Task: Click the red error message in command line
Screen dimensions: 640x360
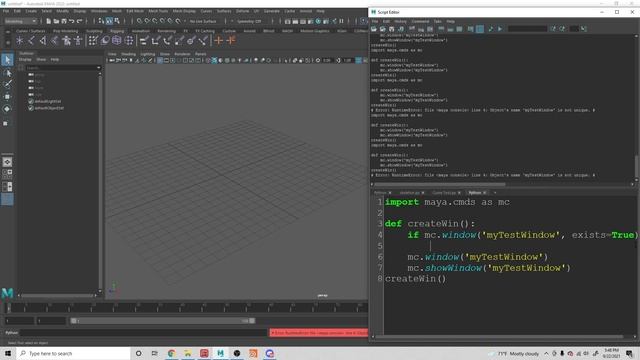Action: click(x=318, y=333)
